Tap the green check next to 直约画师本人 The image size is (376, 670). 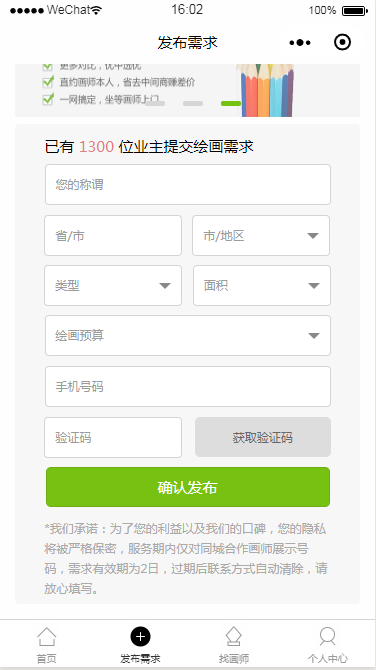point(48,81)
